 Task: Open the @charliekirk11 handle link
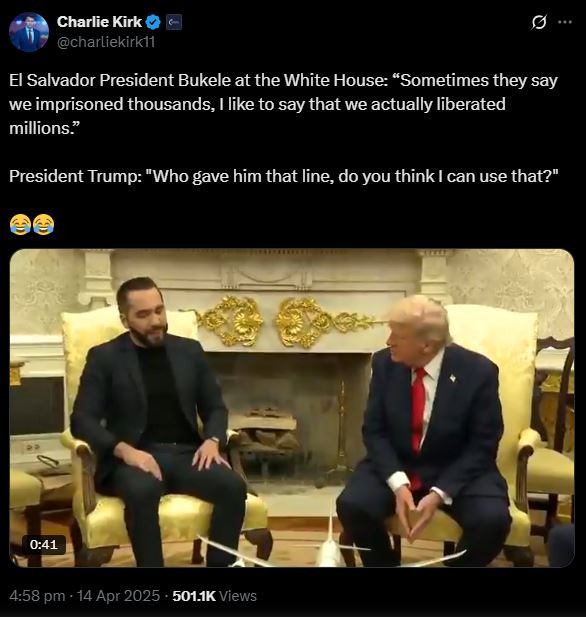click(x=106, y=42)
